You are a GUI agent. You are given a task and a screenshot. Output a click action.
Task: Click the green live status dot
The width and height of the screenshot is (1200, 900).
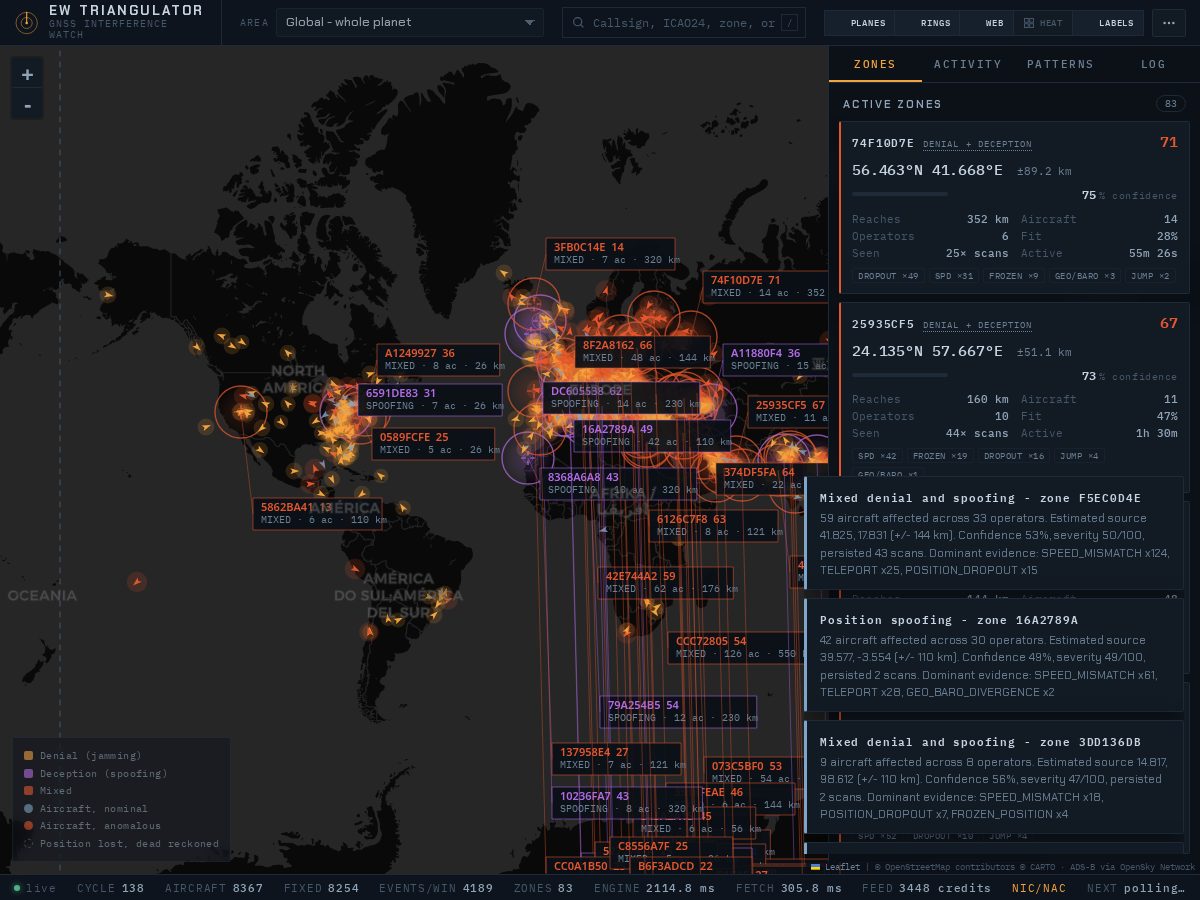pyautogui.click(x=17, y=888)
